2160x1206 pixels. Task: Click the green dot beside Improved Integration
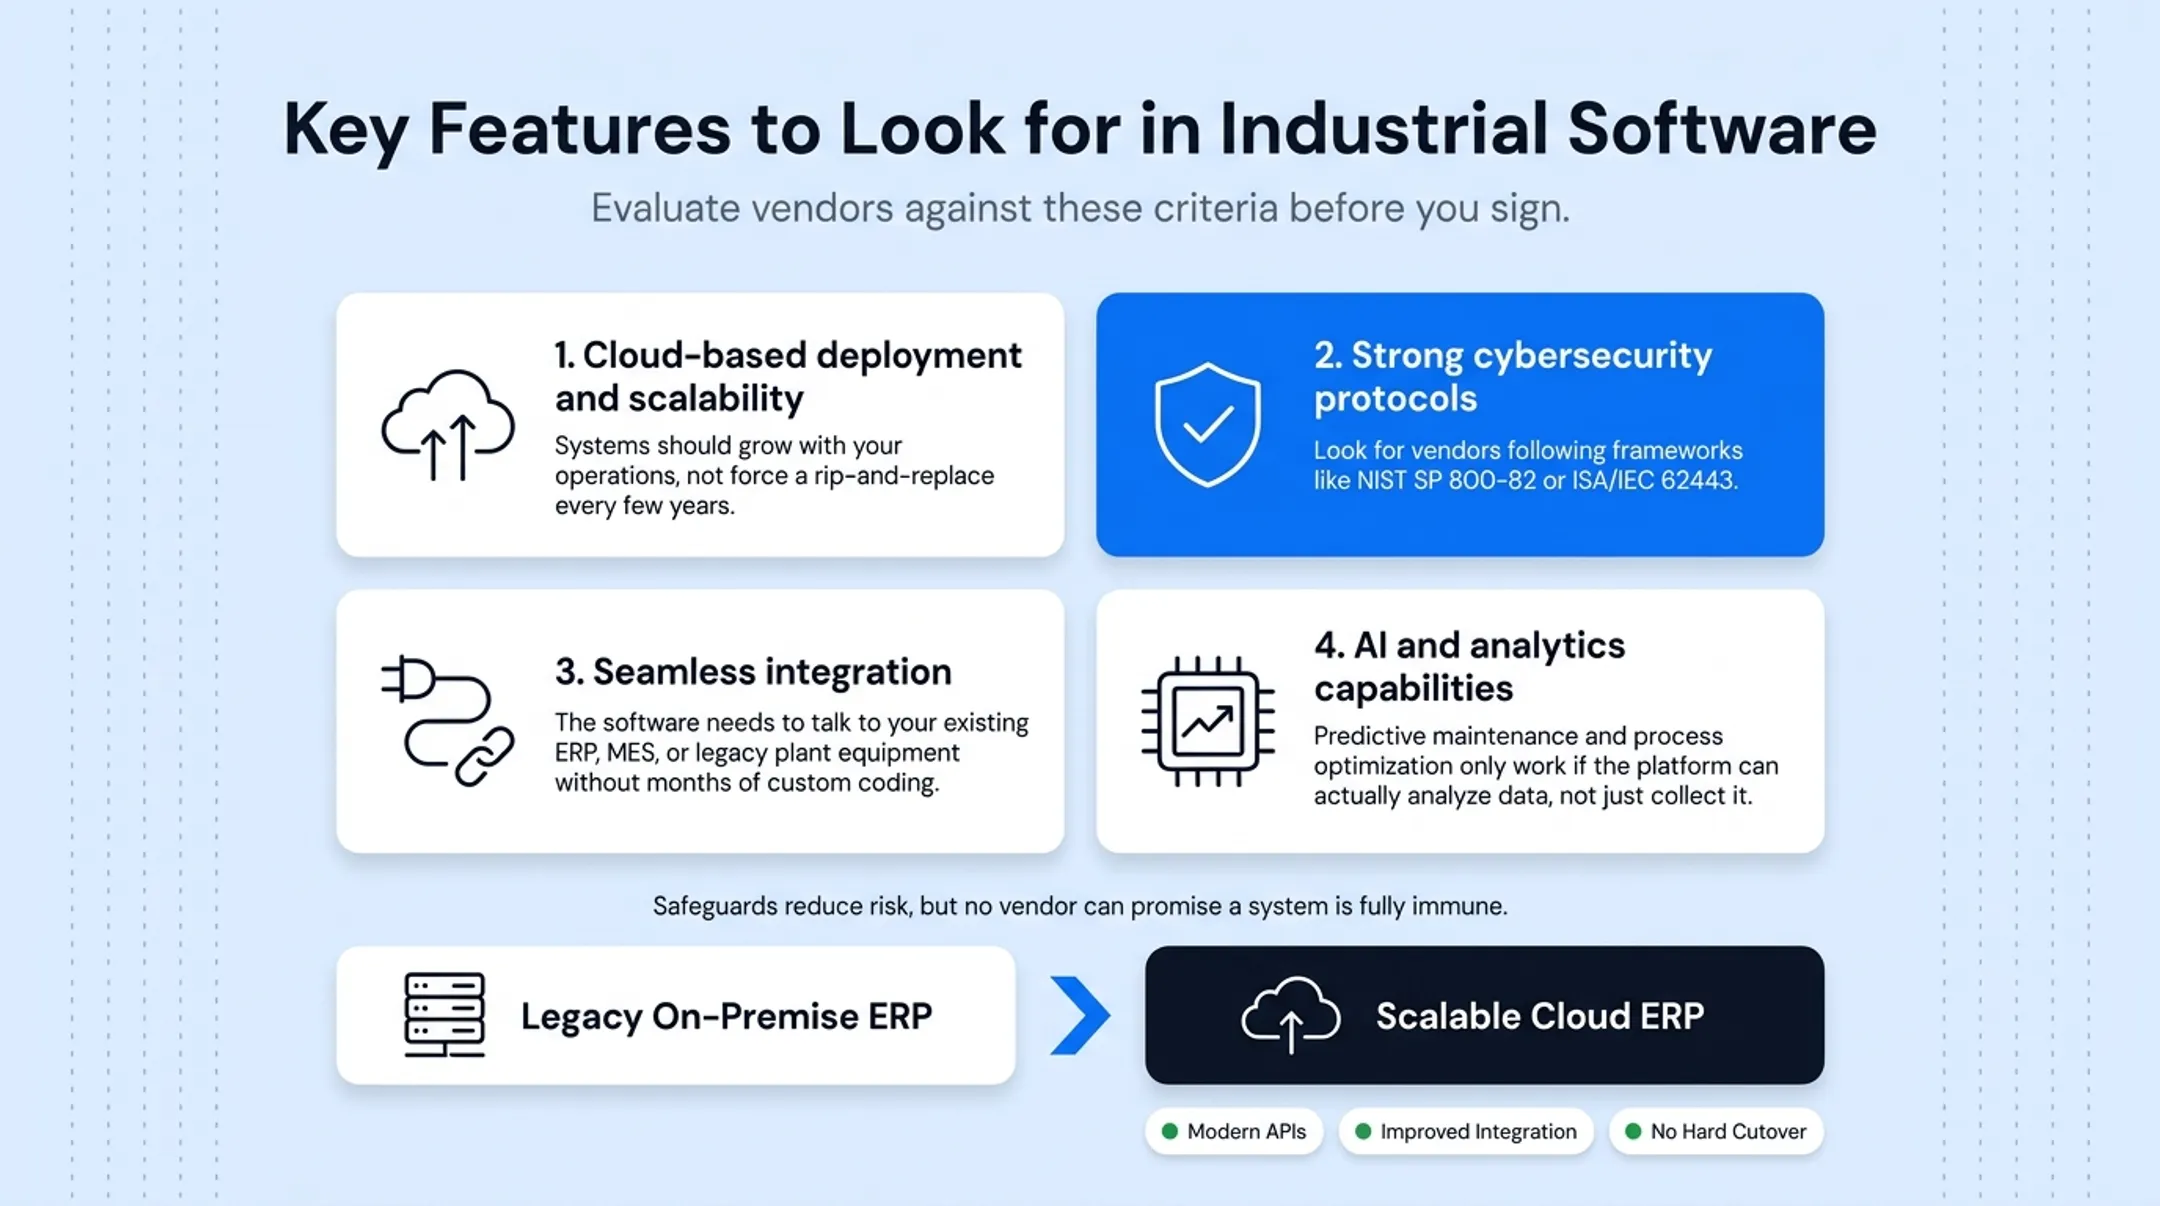click(1362, 1131)
